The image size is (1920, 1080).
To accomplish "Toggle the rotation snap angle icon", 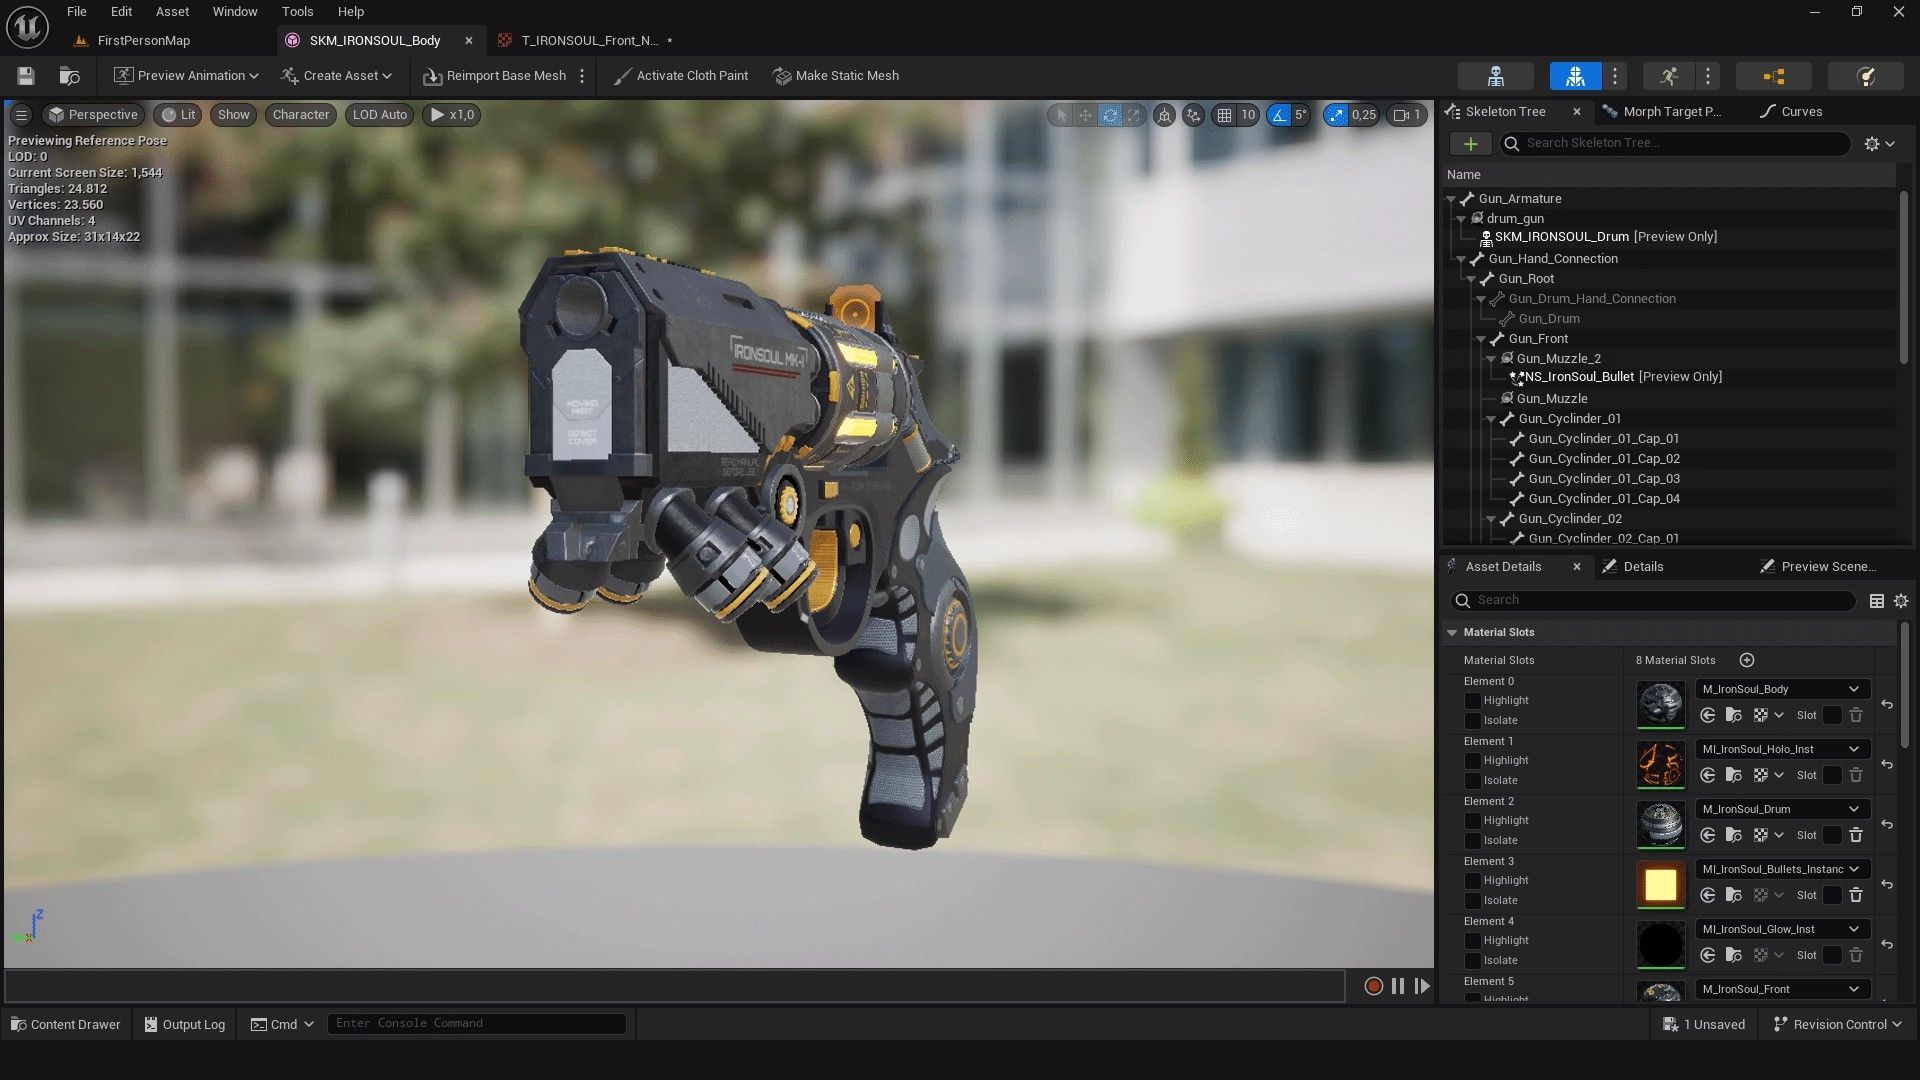I will (1280, 115).
